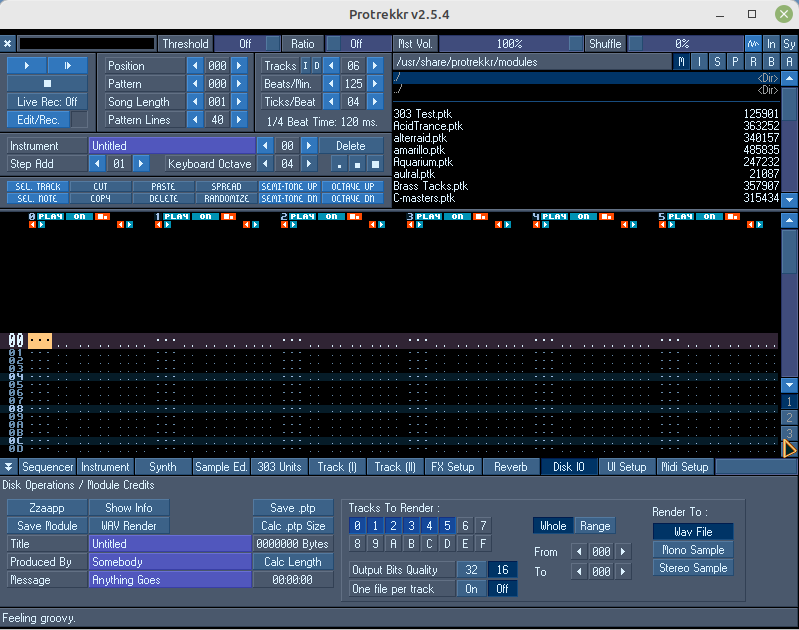Toggle track 5 On mute button

[x=709, y=217]
